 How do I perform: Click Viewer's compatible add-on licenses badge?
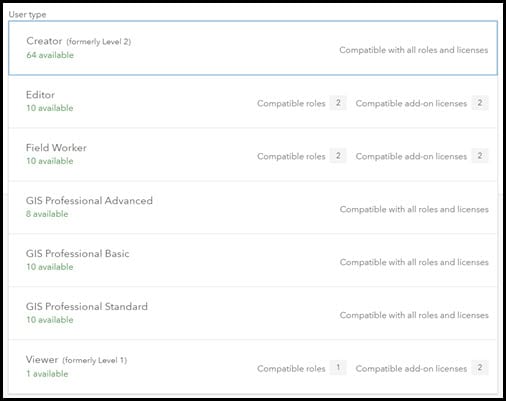[x=480, y=368]
